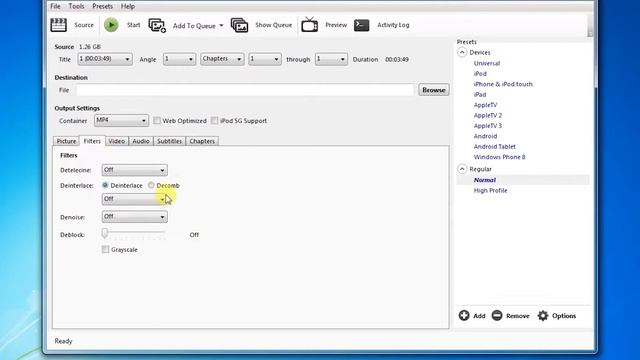Select the AppleTV 2 preset
Image resolution: width=640 pixels, height=360 pixels.
tap(488, 116)
